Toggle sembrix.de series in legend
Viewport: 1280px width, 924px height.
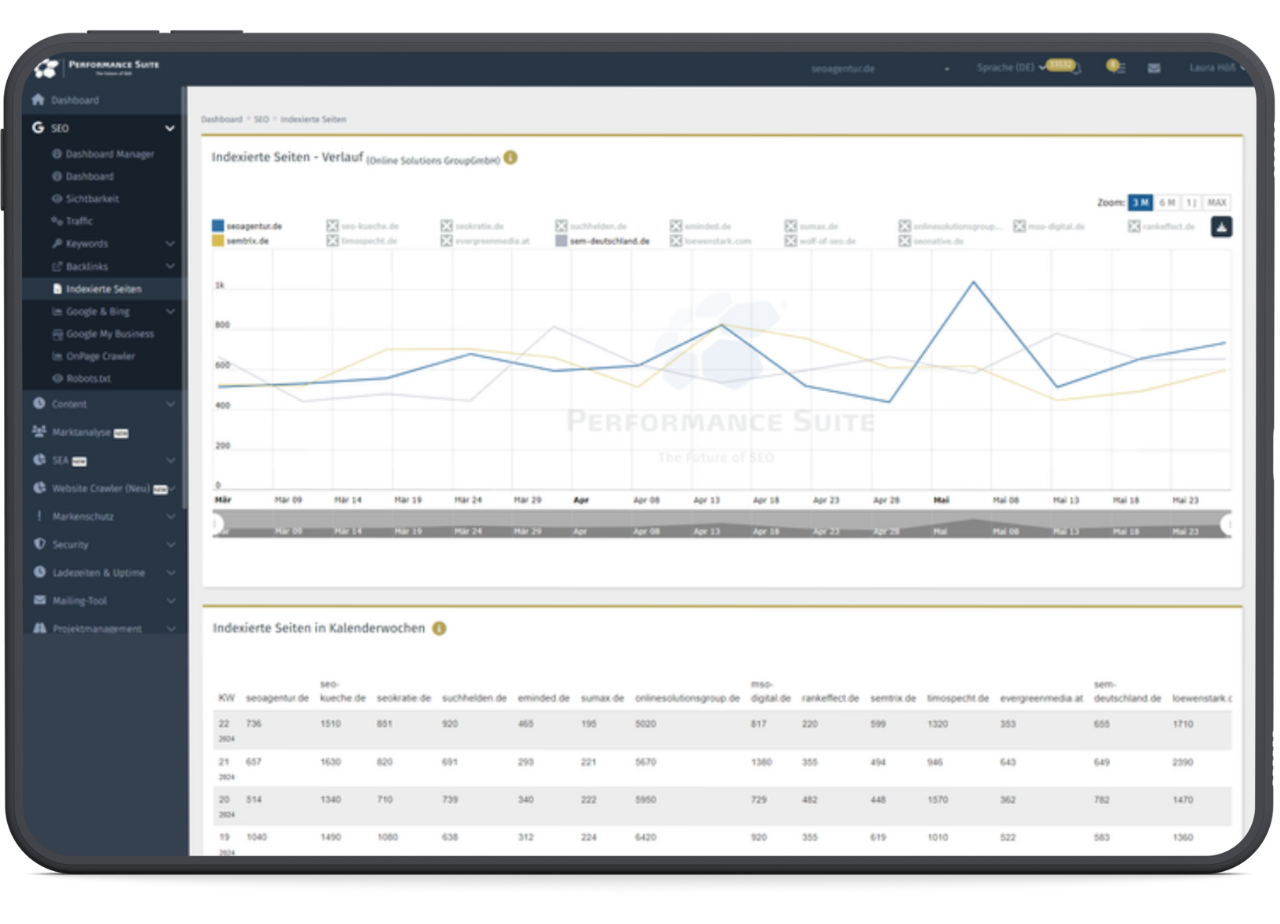click(241, 241)
